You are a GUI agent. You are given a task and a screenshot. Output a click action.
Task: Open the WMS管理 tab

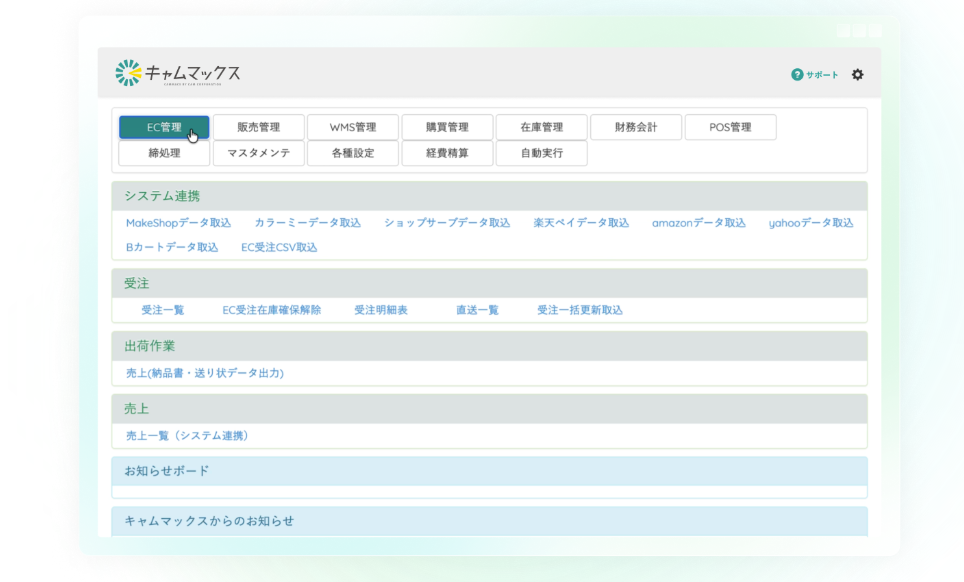[x=353, y=127]
